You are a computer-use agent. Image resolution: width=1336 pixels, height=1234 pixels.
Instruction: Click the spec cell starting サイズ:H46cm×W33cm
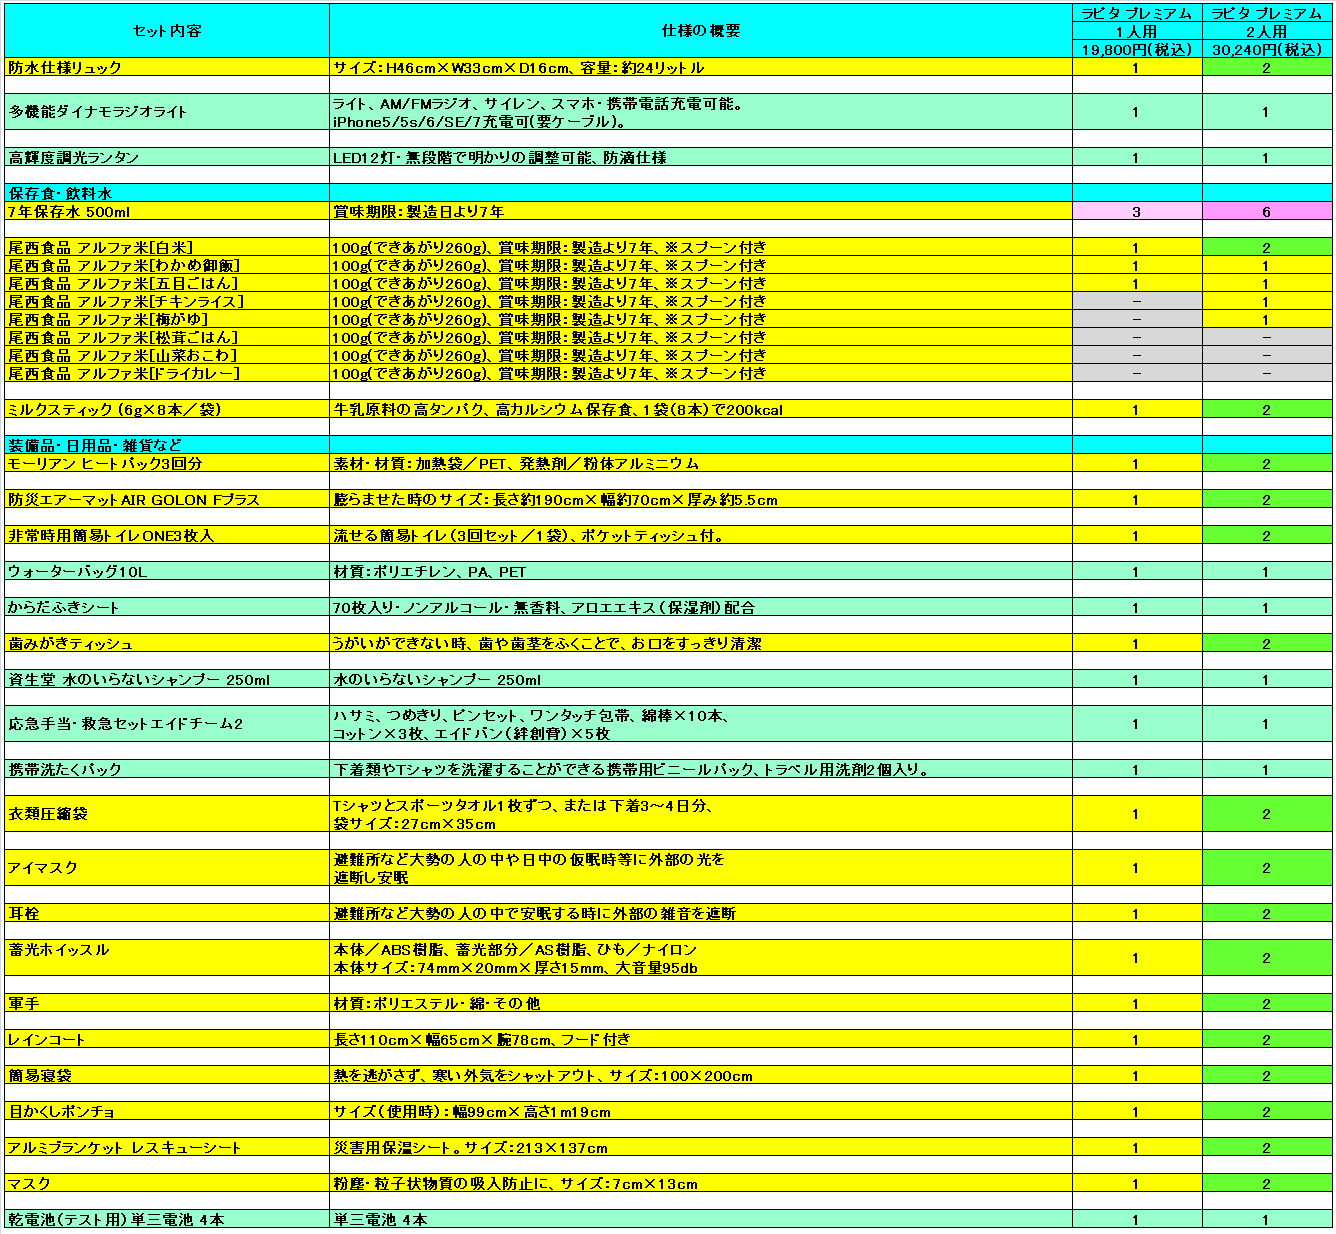[x=701, y=68]
